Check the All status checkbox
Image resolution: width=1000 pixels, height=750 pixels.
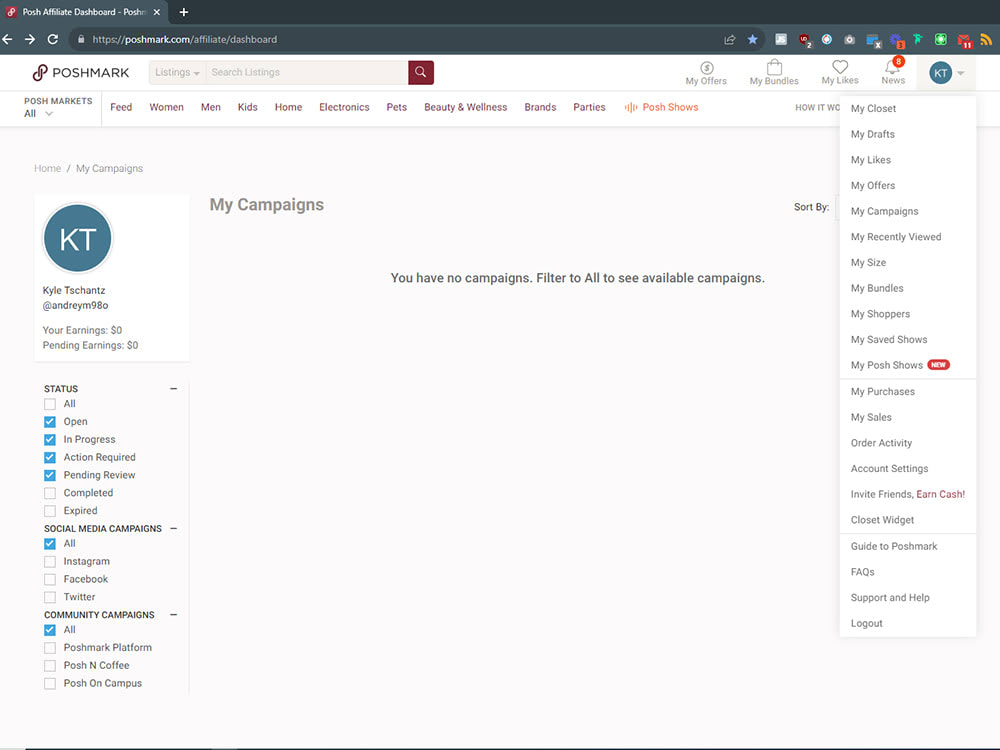(x=50, y=404)
